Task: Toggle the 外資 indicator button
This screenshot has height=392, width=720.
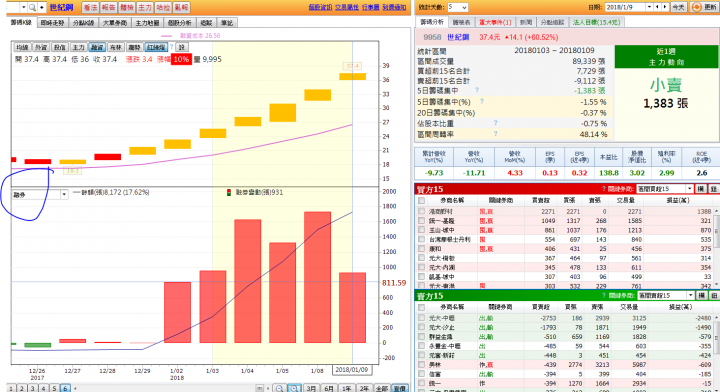Action: (x=41, y=47)
